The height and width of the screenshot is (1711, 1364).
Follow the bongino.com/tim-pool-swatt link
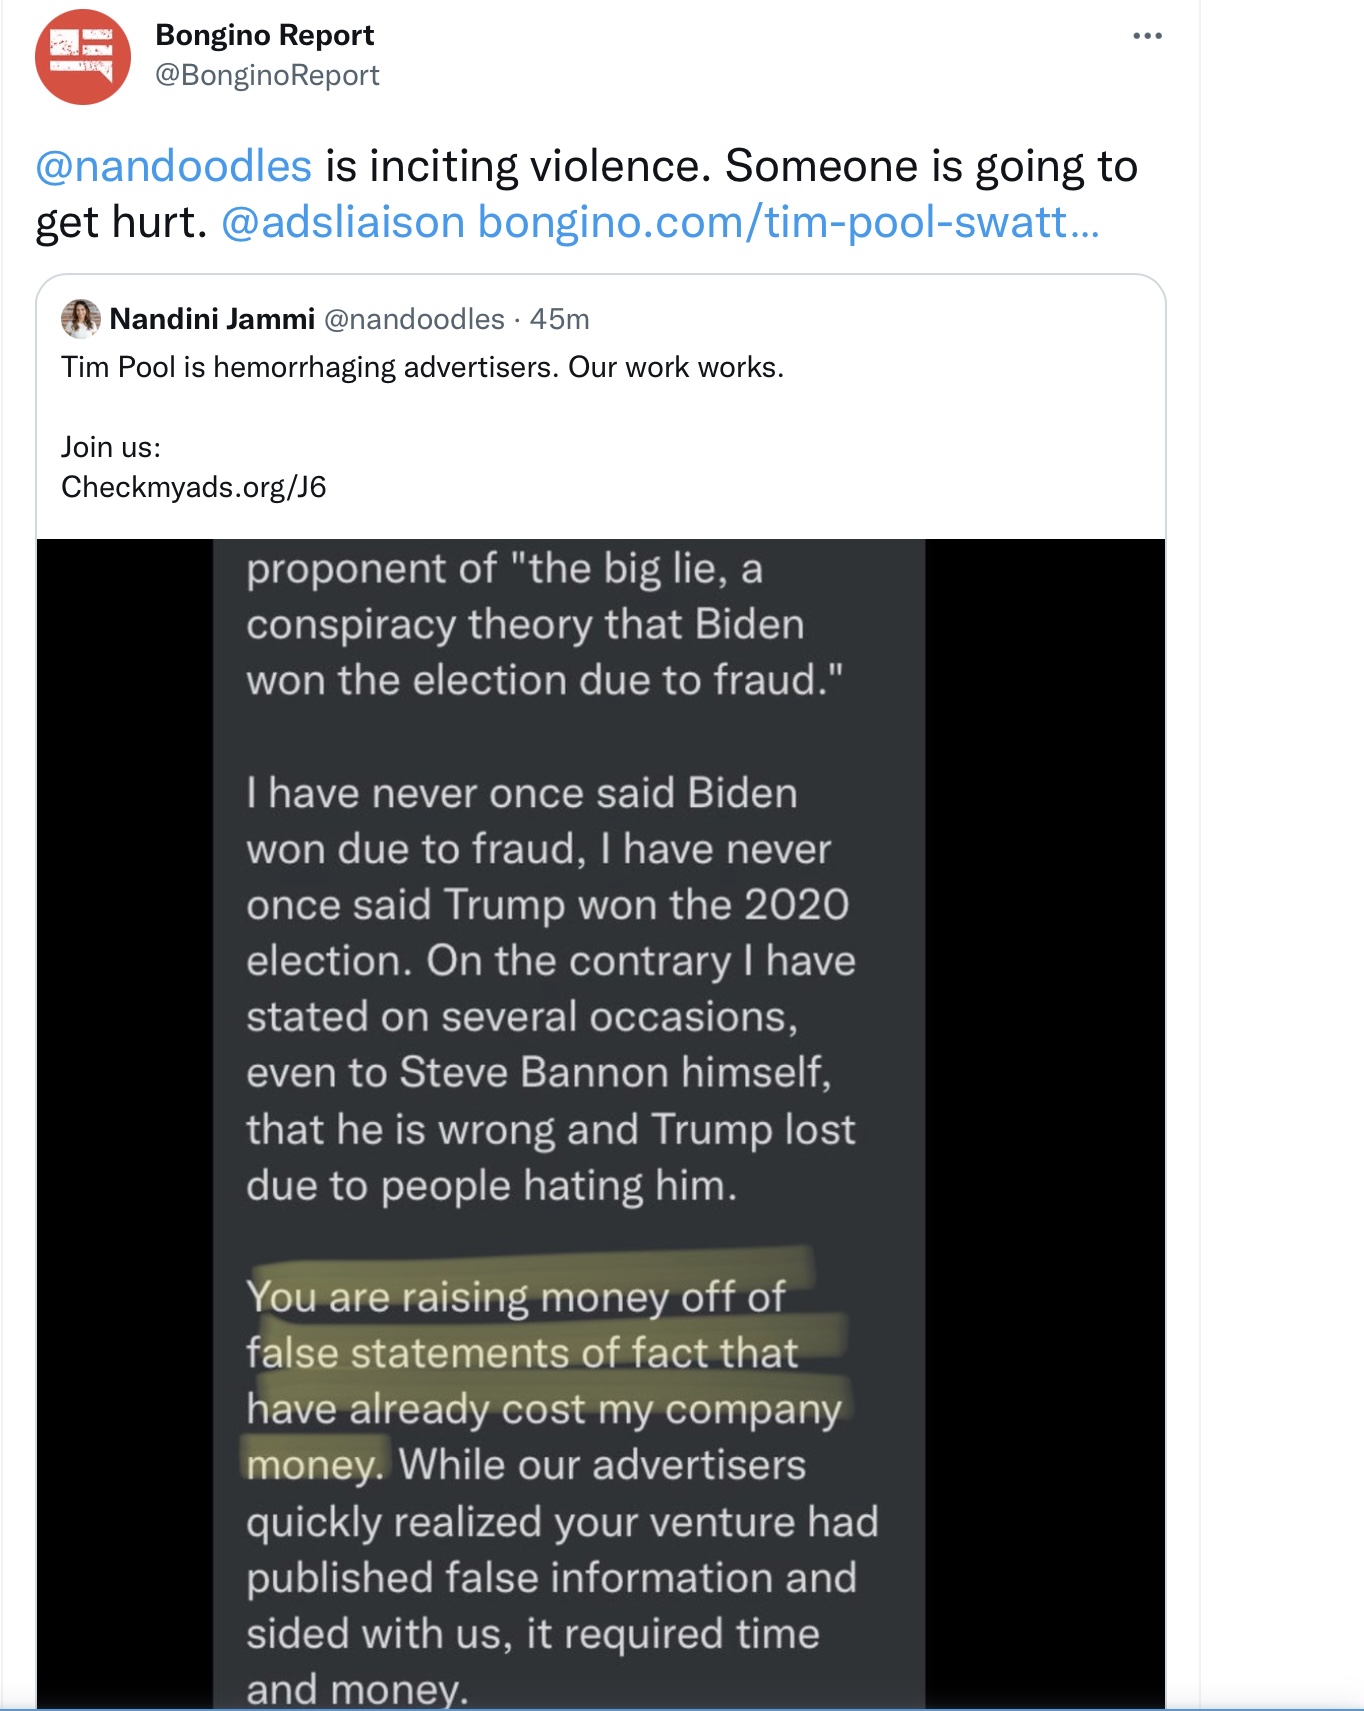click(789, 222)
